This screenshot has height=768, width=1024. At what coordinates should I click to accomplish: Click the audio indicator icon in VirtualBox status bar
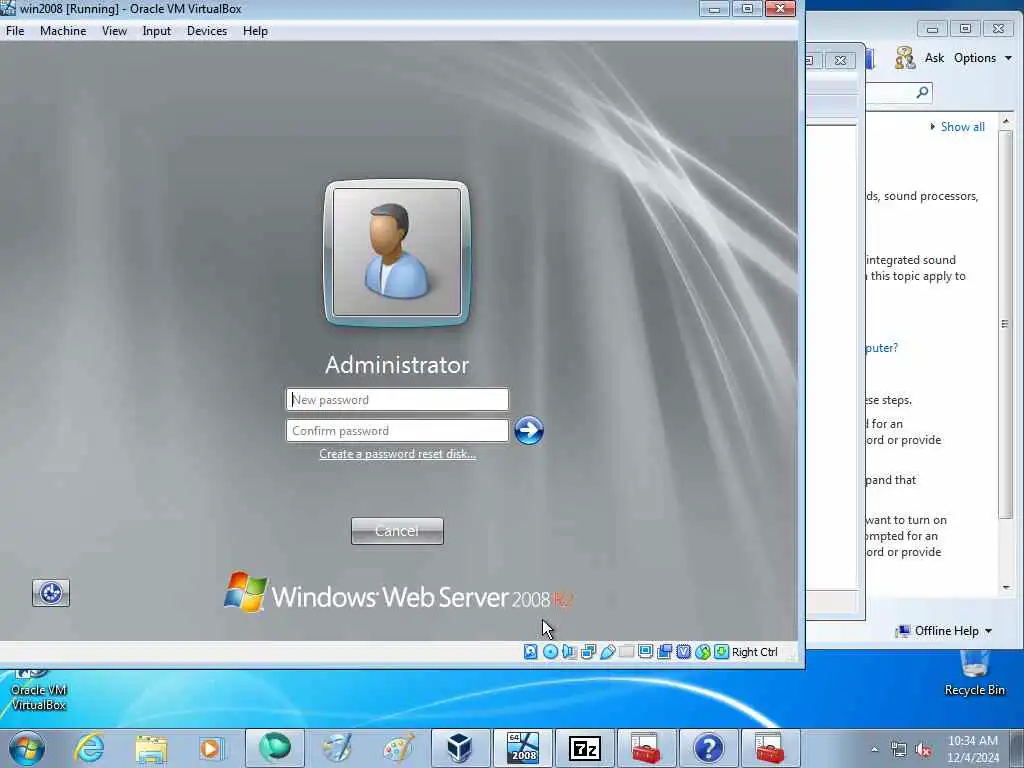[569, 651]
